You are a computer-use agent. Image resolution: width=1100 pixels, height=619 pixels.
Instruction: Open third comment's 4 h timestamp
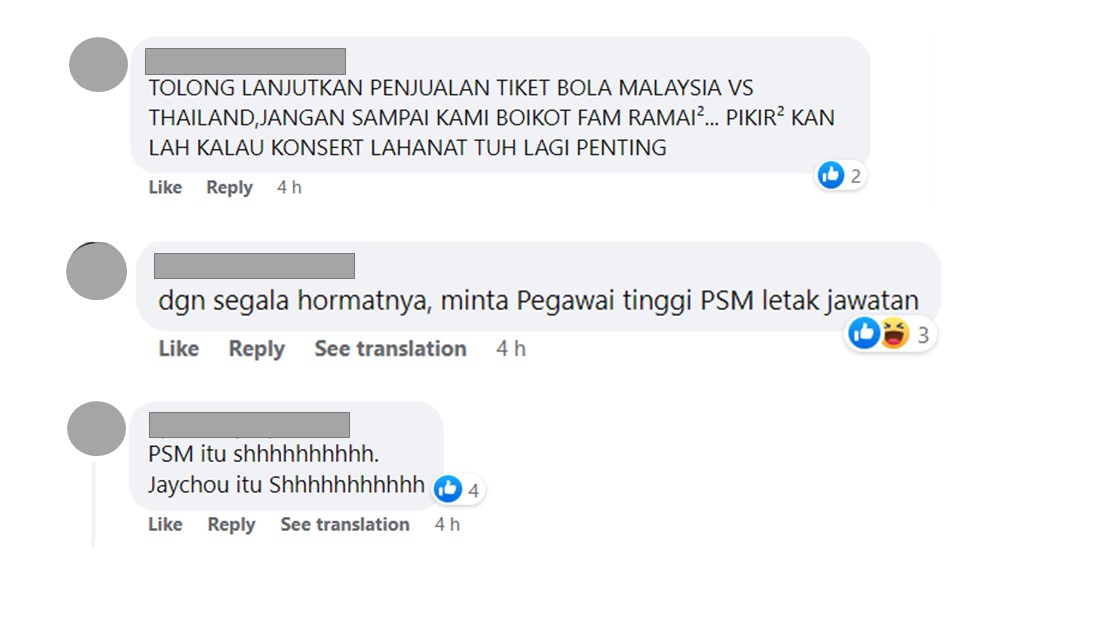click(x=447, y=524)
